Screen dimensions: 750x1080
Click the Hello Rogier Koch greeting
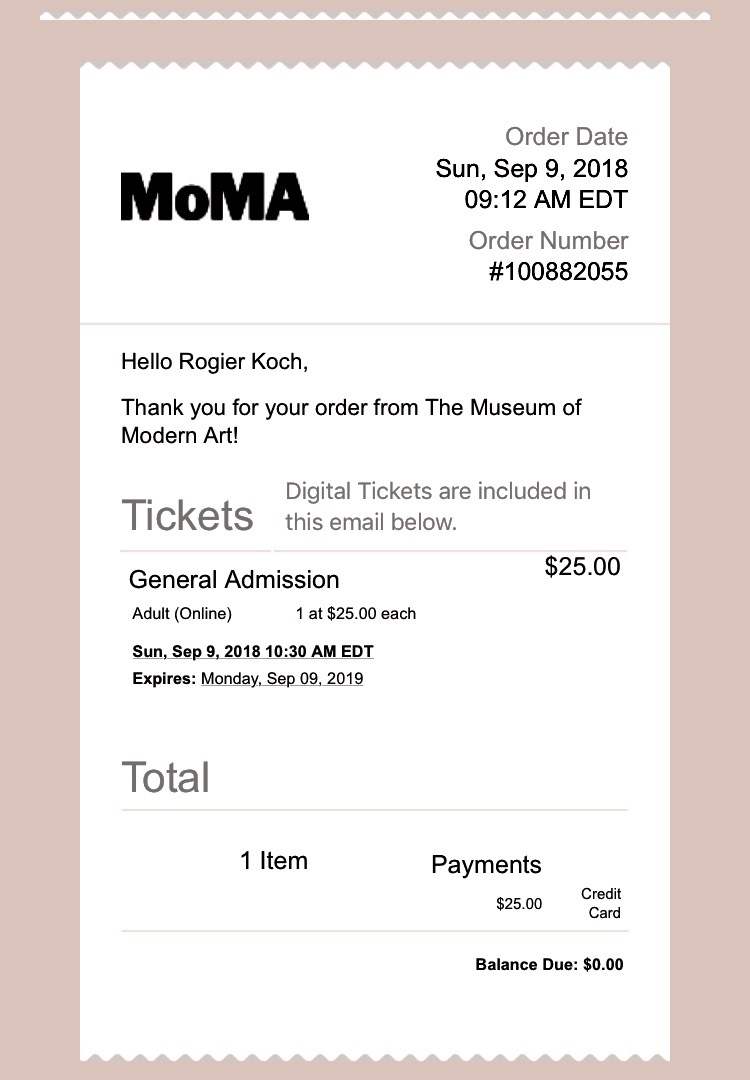tap(215, 362)
